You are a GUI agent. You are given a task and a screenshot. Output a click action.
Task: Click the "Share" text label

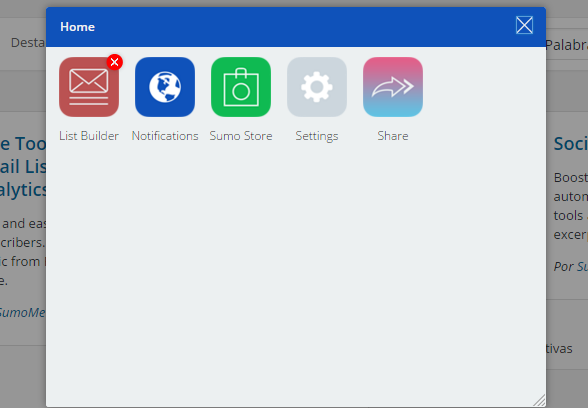pyautogui.click(x=393, y=136)
